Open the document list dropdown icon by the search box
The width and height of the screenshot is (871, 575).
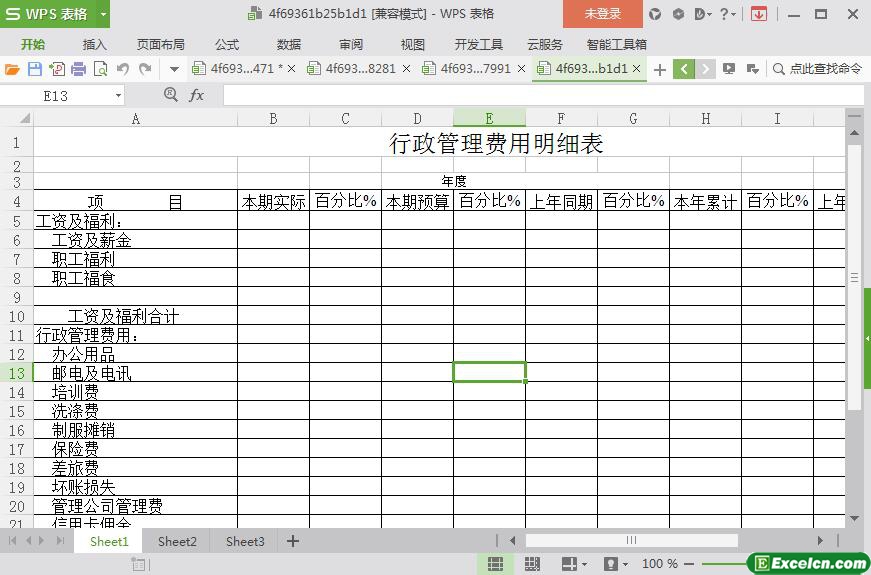[x=753, y=69]
